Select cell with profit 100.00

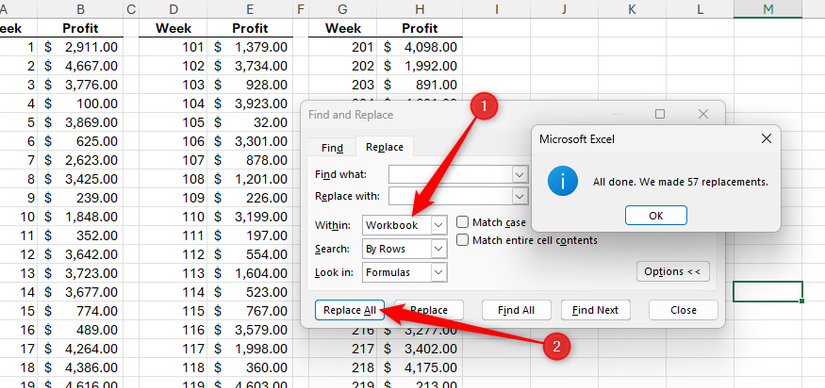point(81,104)
